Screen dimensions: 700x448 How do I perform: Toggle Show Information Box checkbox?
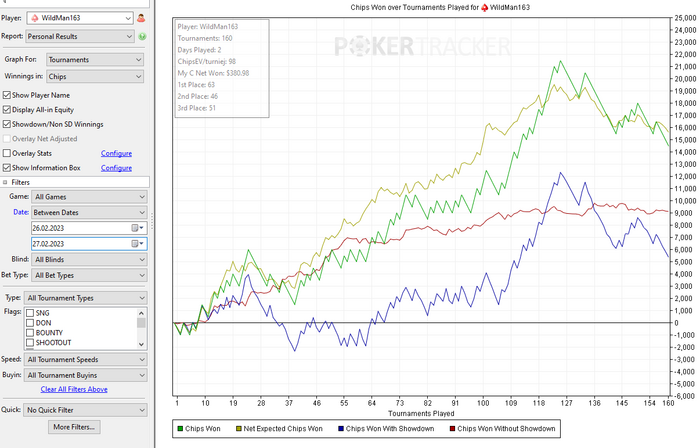tap(7, 168)
